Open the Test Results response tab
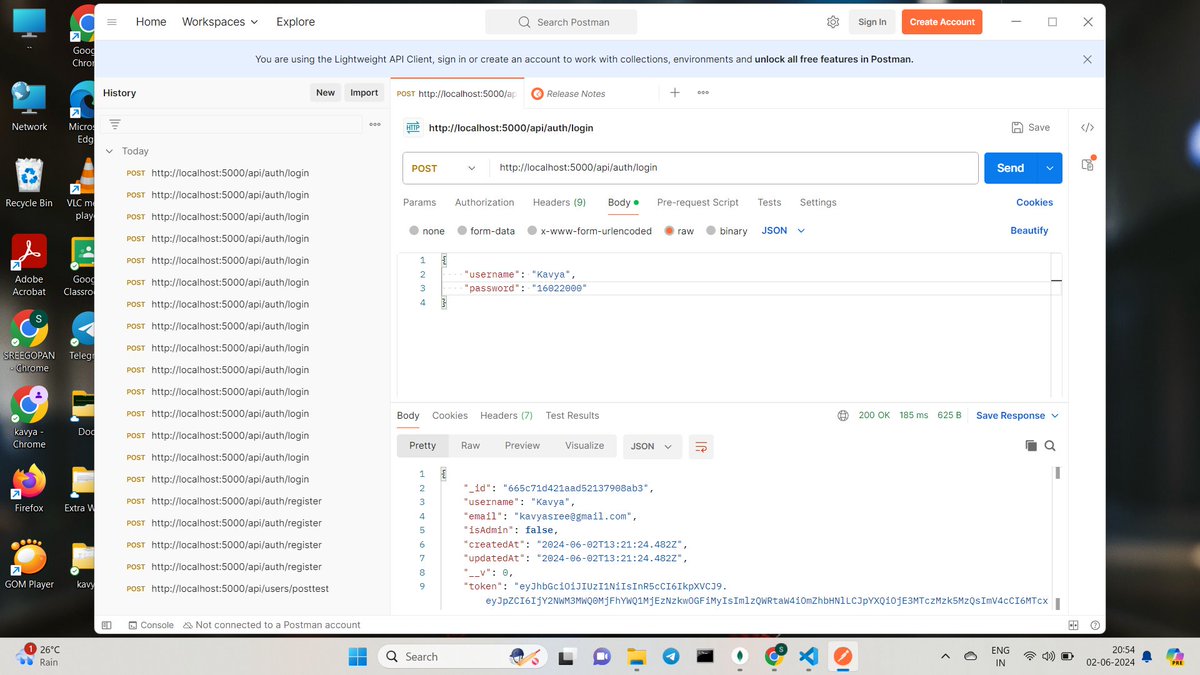1200x675 pixels. (x=572, y=415)
